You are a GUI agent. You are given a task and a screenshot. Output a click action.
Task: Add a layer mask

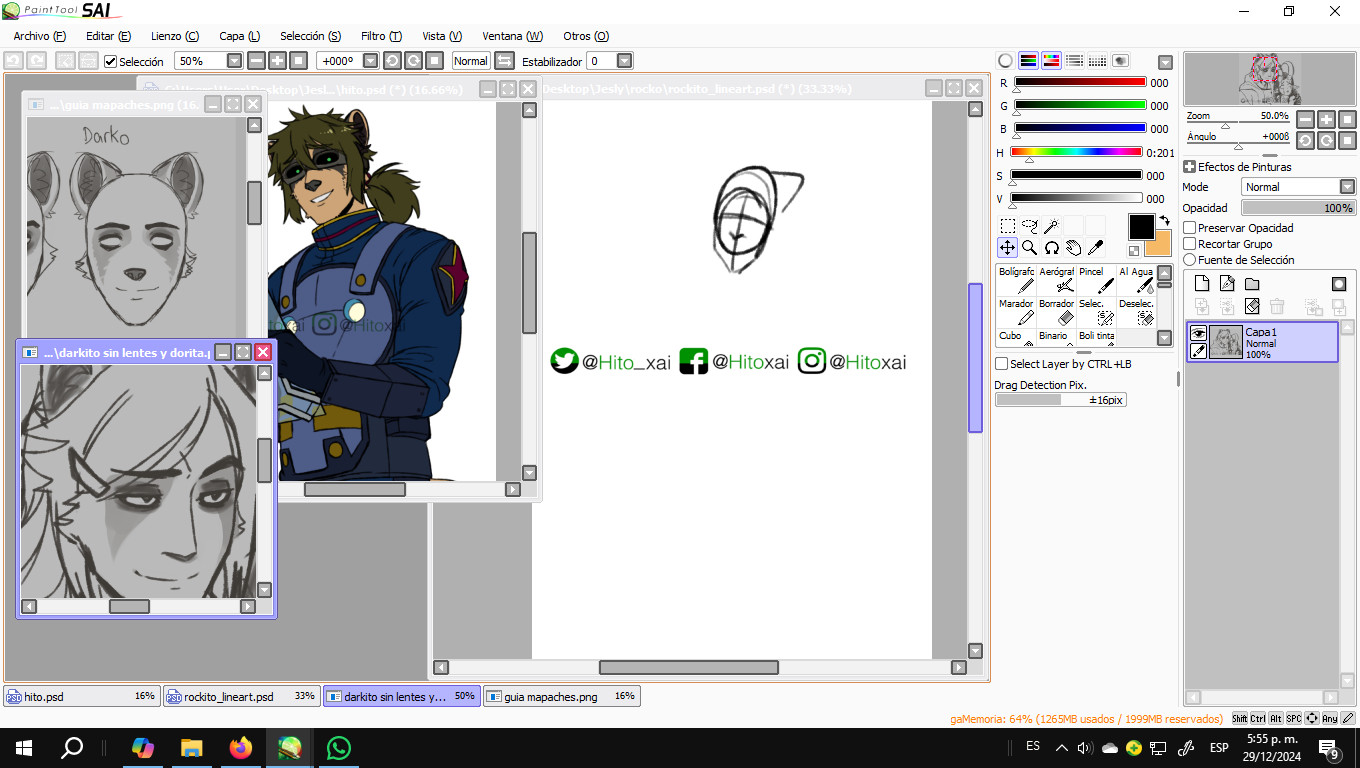(1339, 284)
